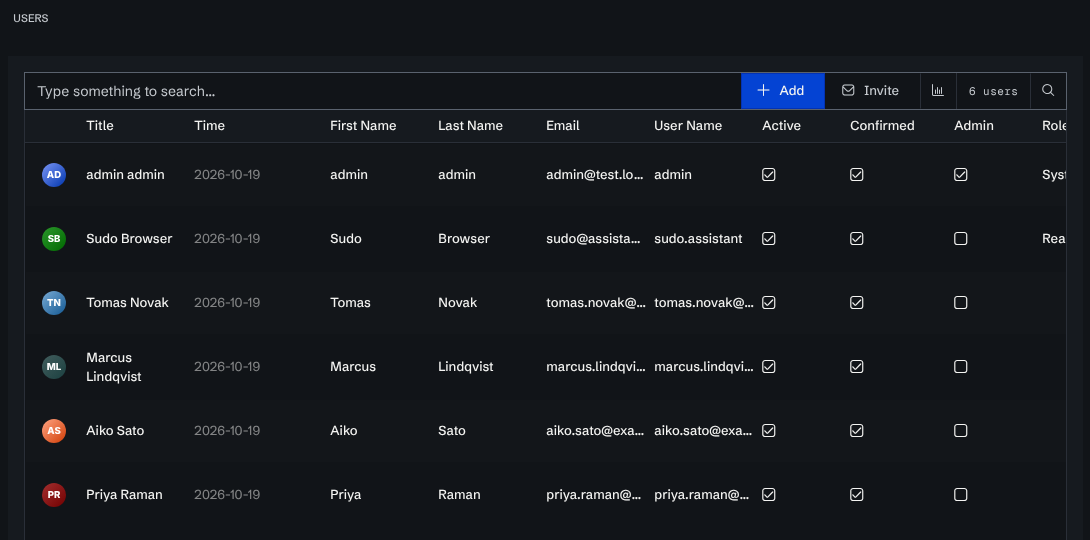Enable Admin checkbox for Sudo Browser
The image size is (1090, 540).
(961, 238)
